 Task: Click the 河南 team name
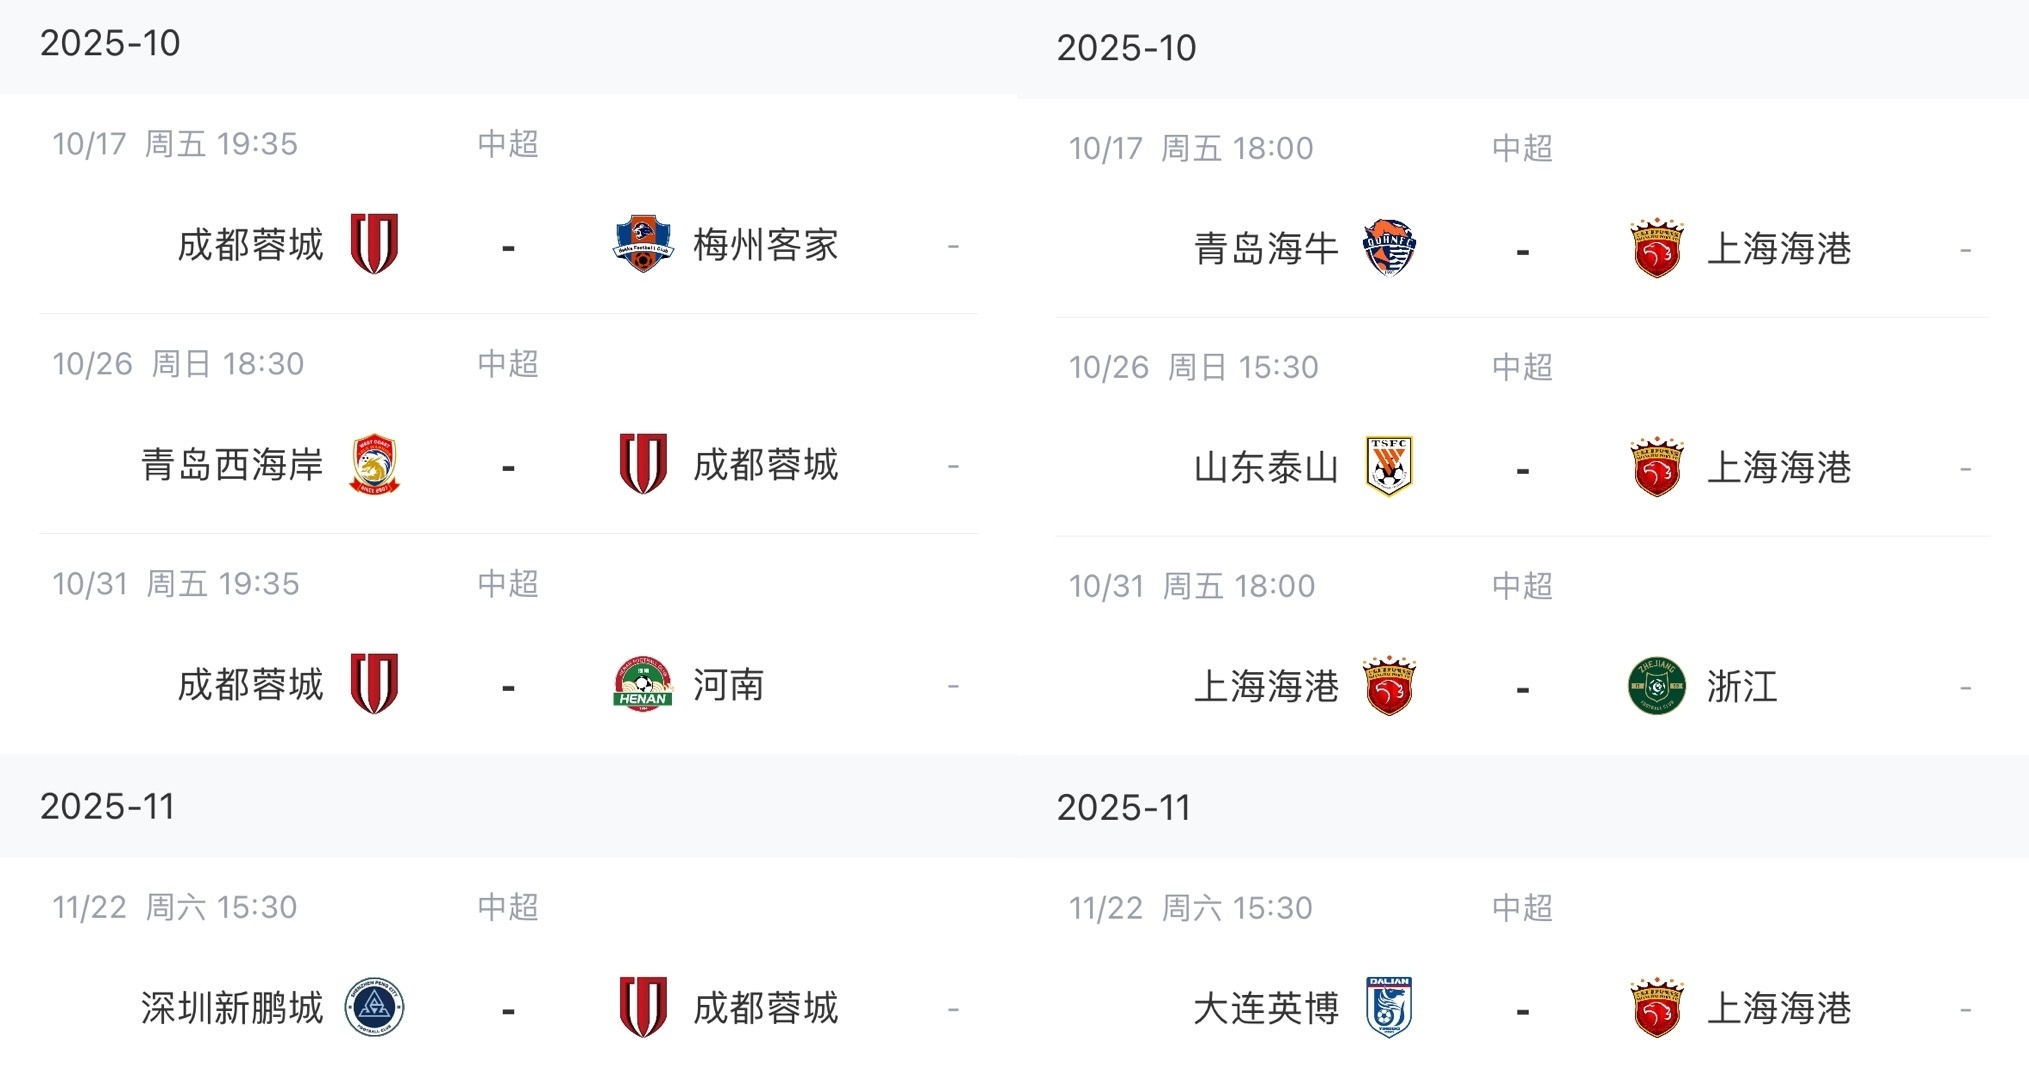[x=728, y=686]
